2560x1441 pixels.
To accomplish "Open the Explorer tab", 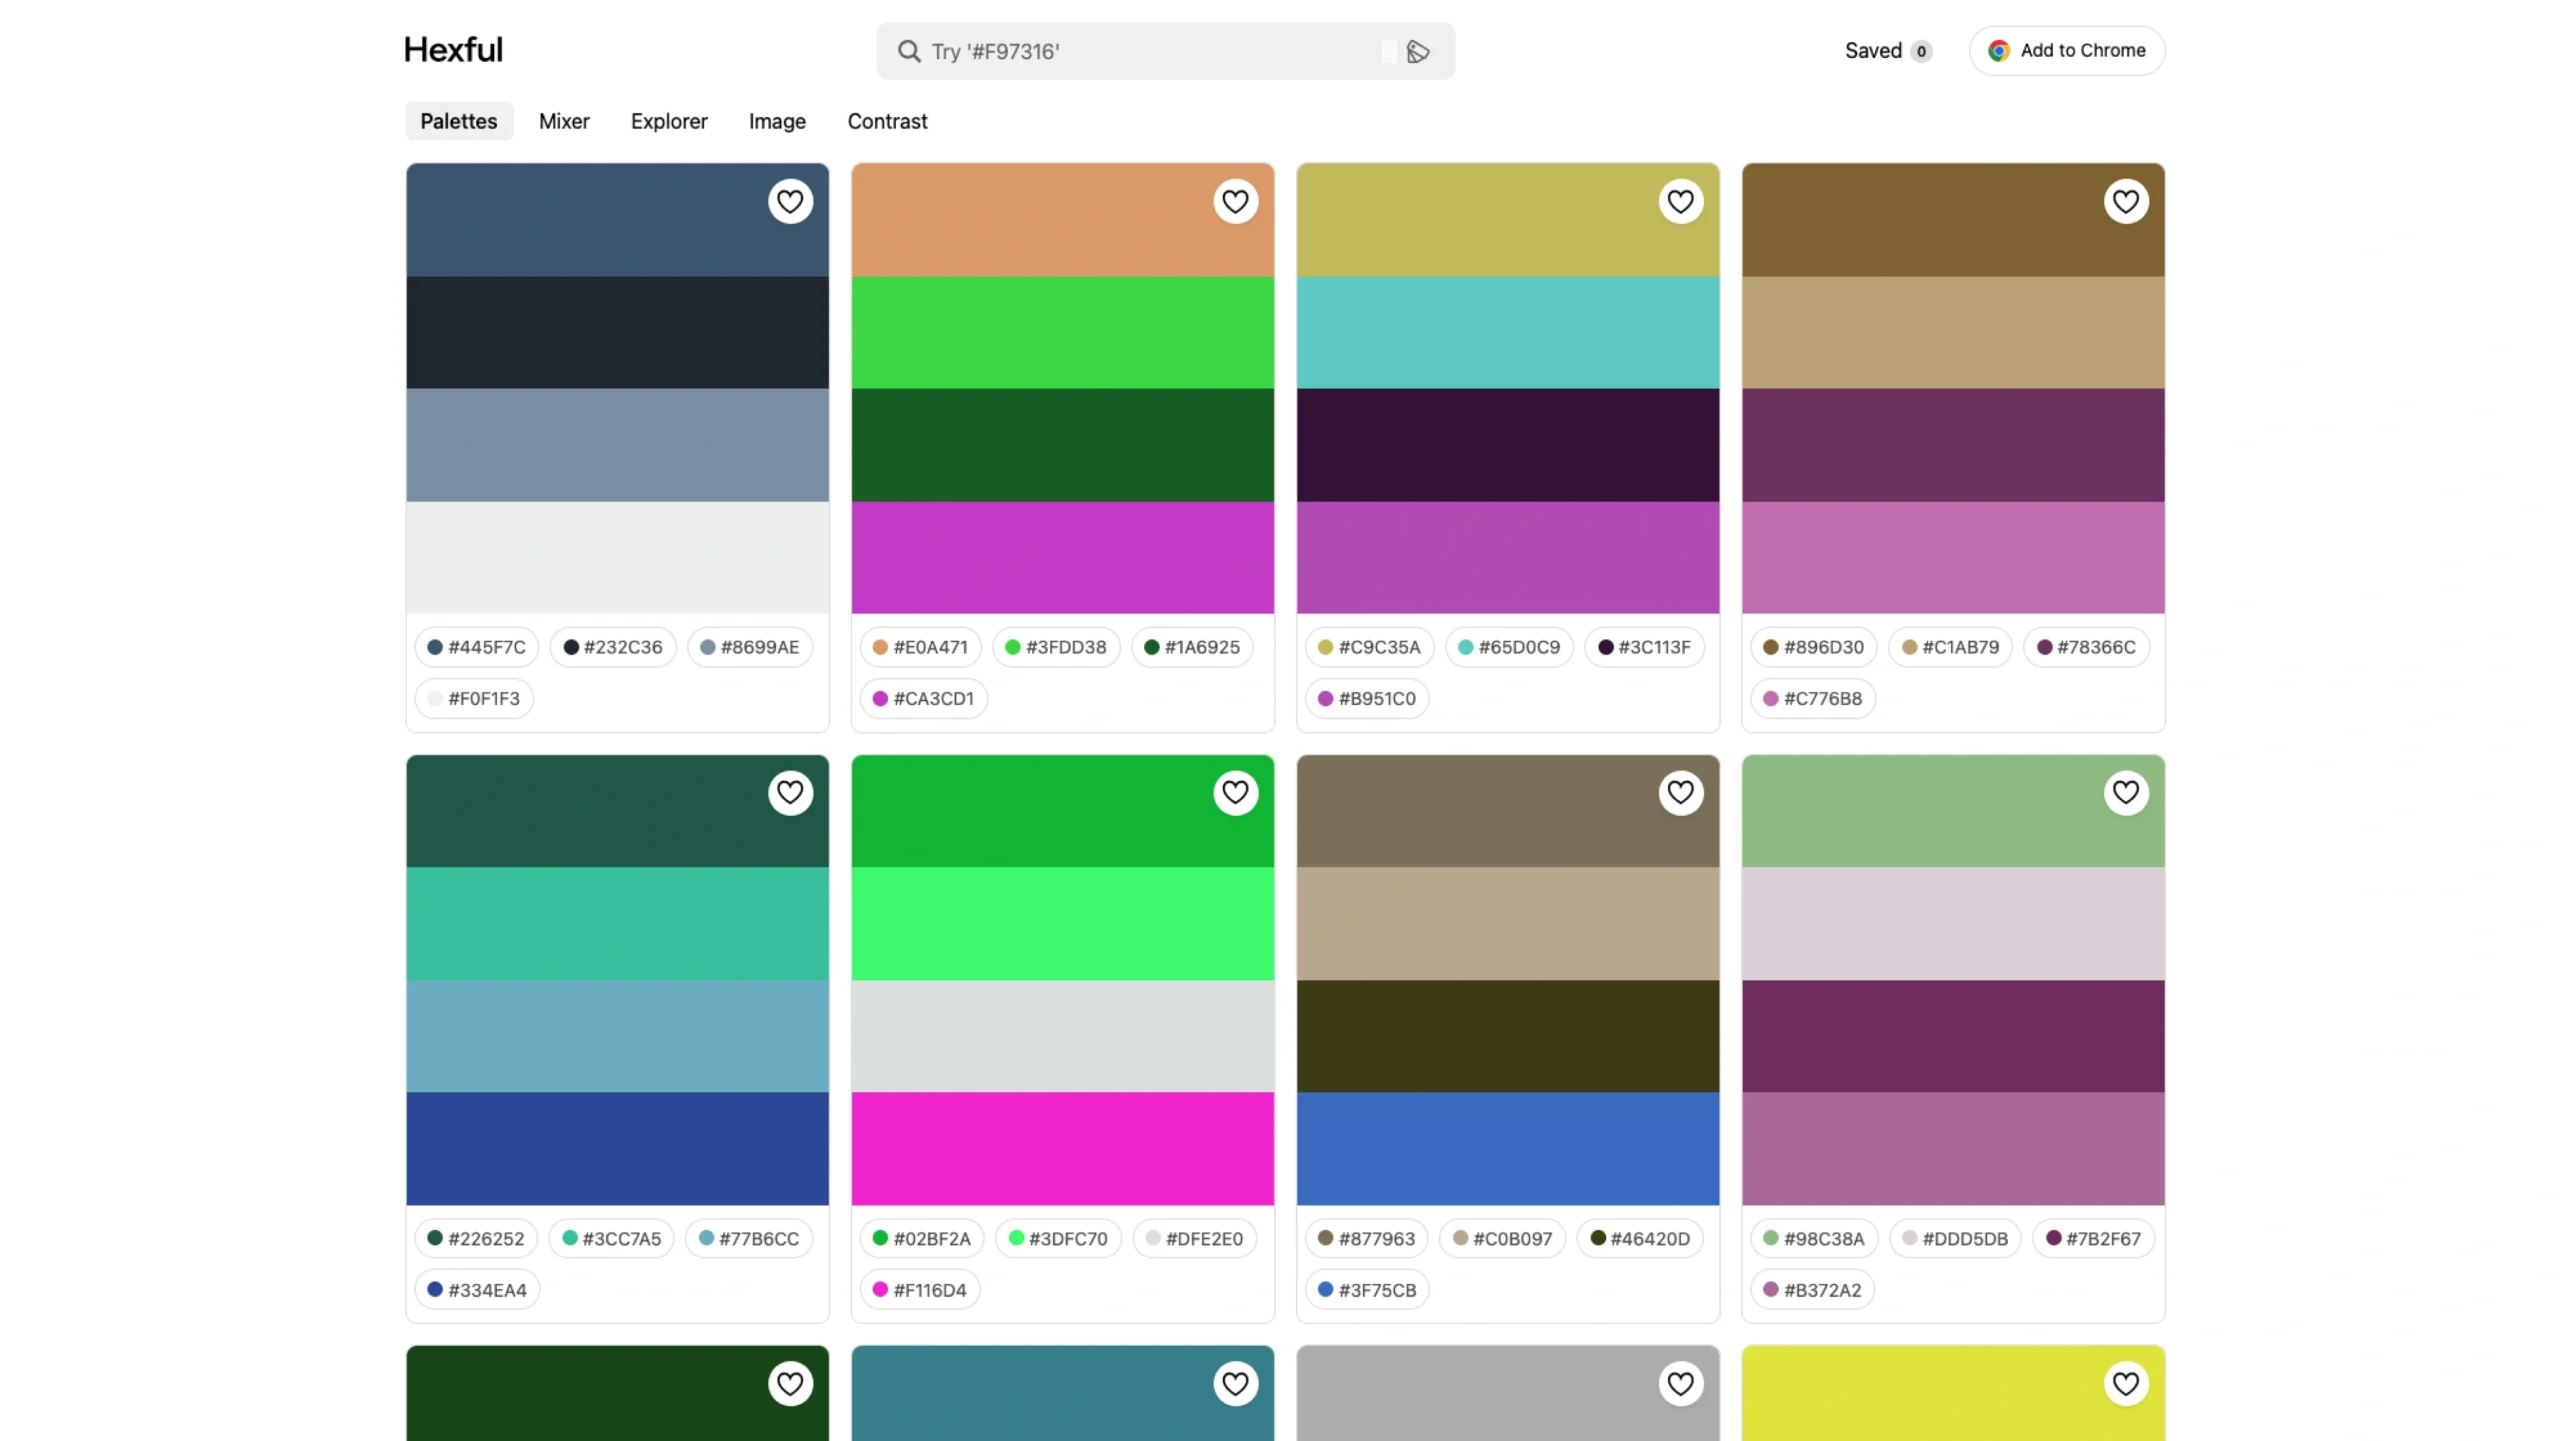I will [669, 121].
